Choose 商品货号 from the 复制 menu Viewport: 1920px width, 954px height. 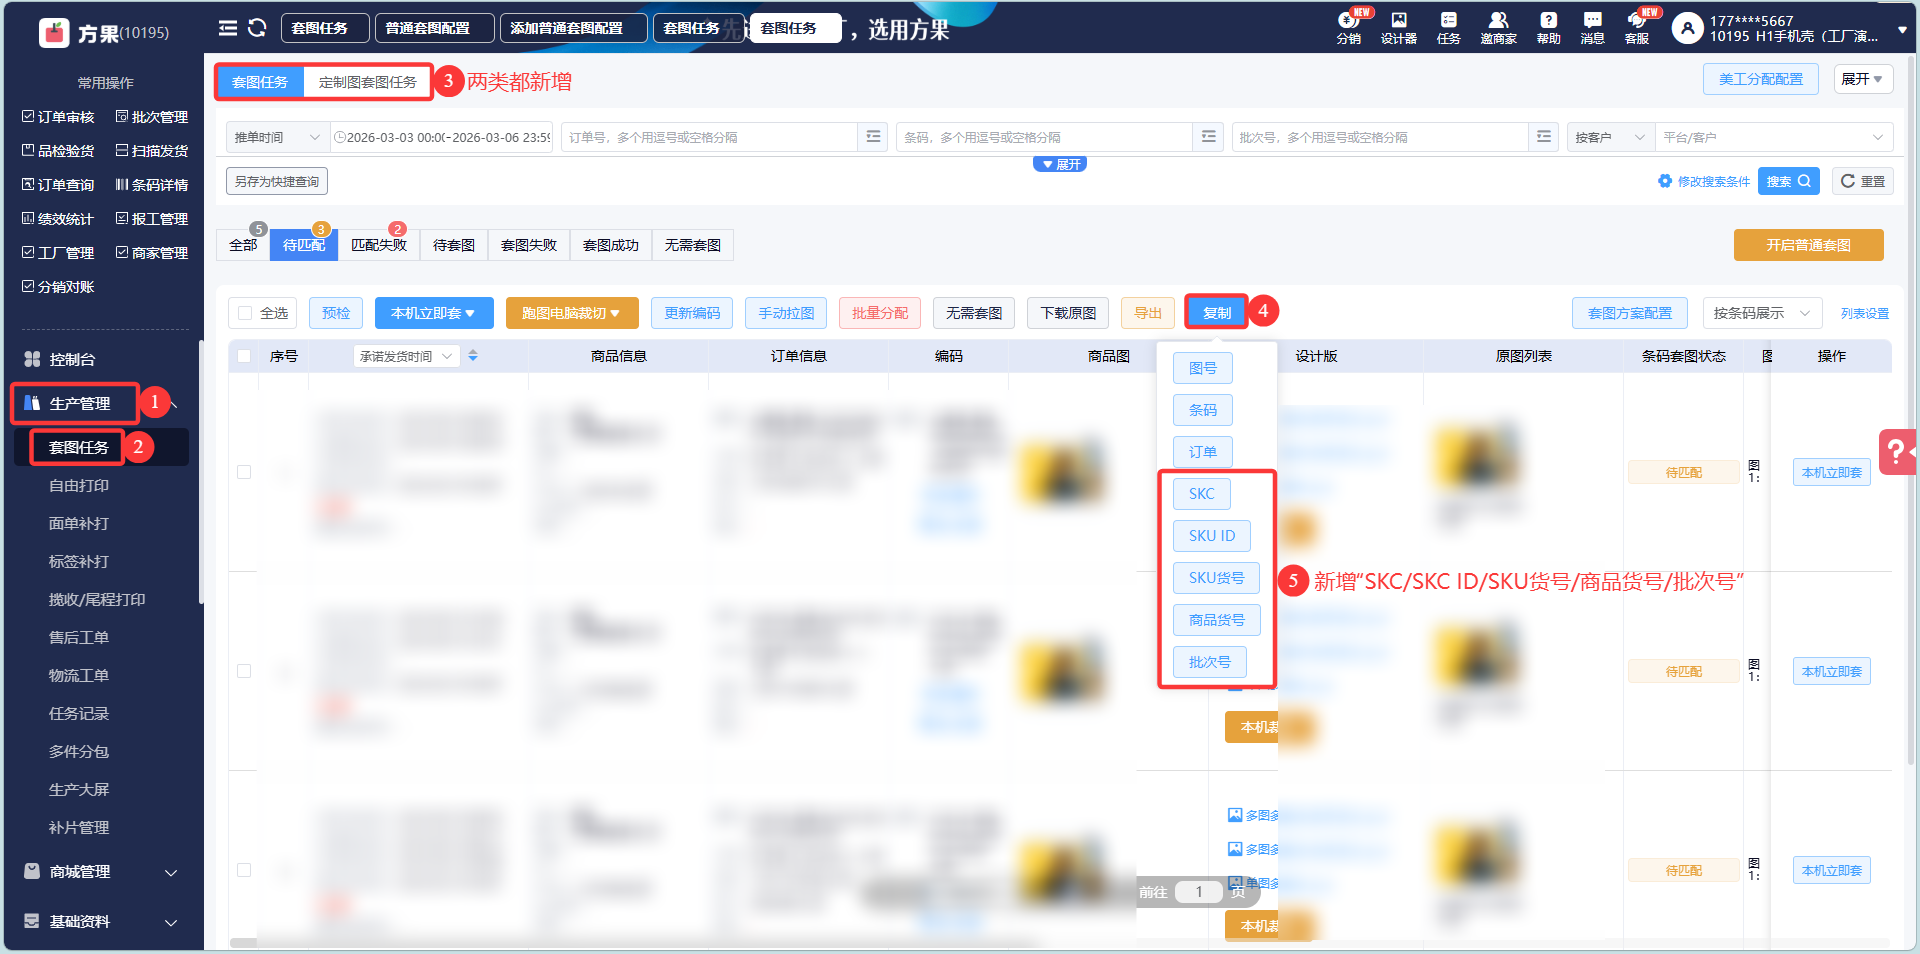pos(1217,620)
